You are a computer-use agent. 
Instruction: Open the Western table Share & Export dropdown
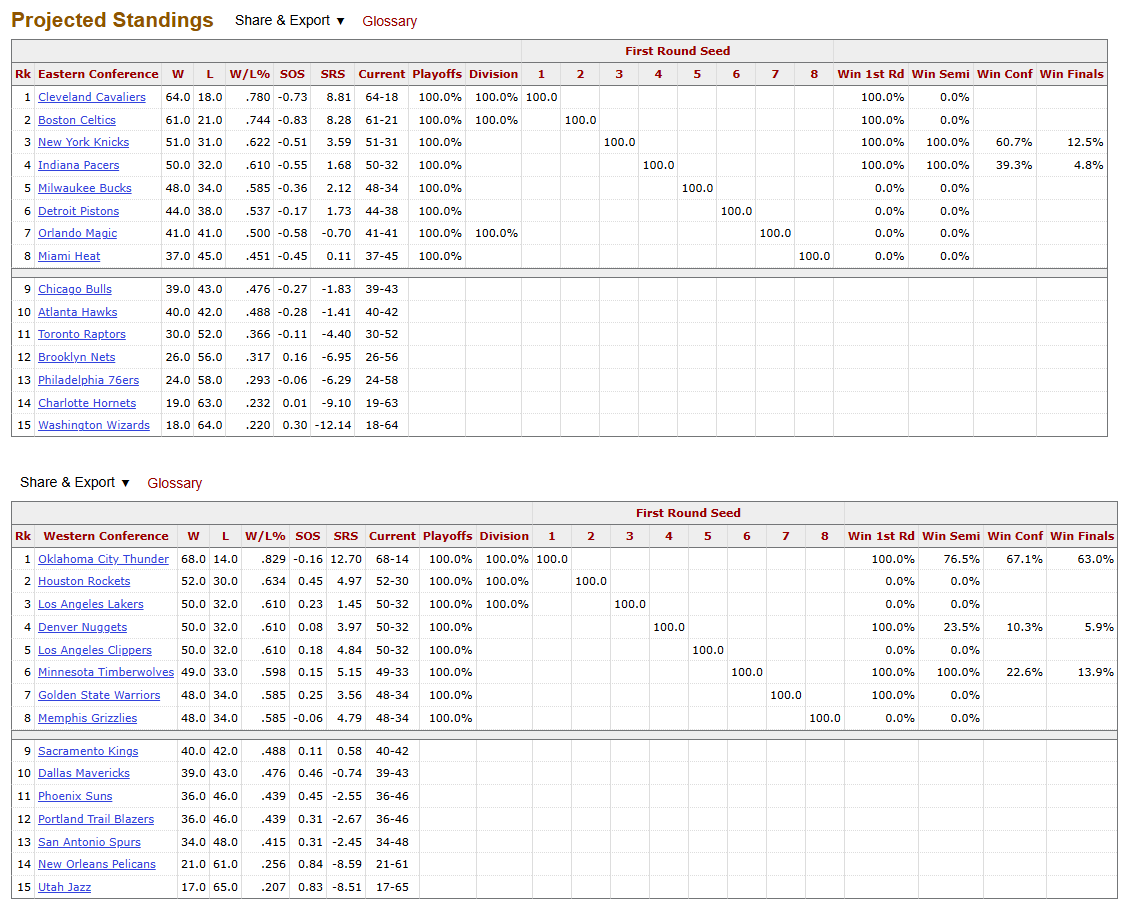tap(75, 483)
